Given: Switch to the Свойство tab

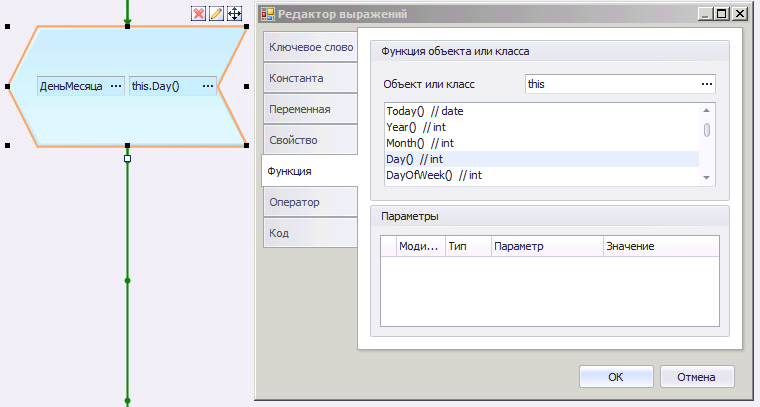Looking at the screenshot, I should tap(311, 140).
